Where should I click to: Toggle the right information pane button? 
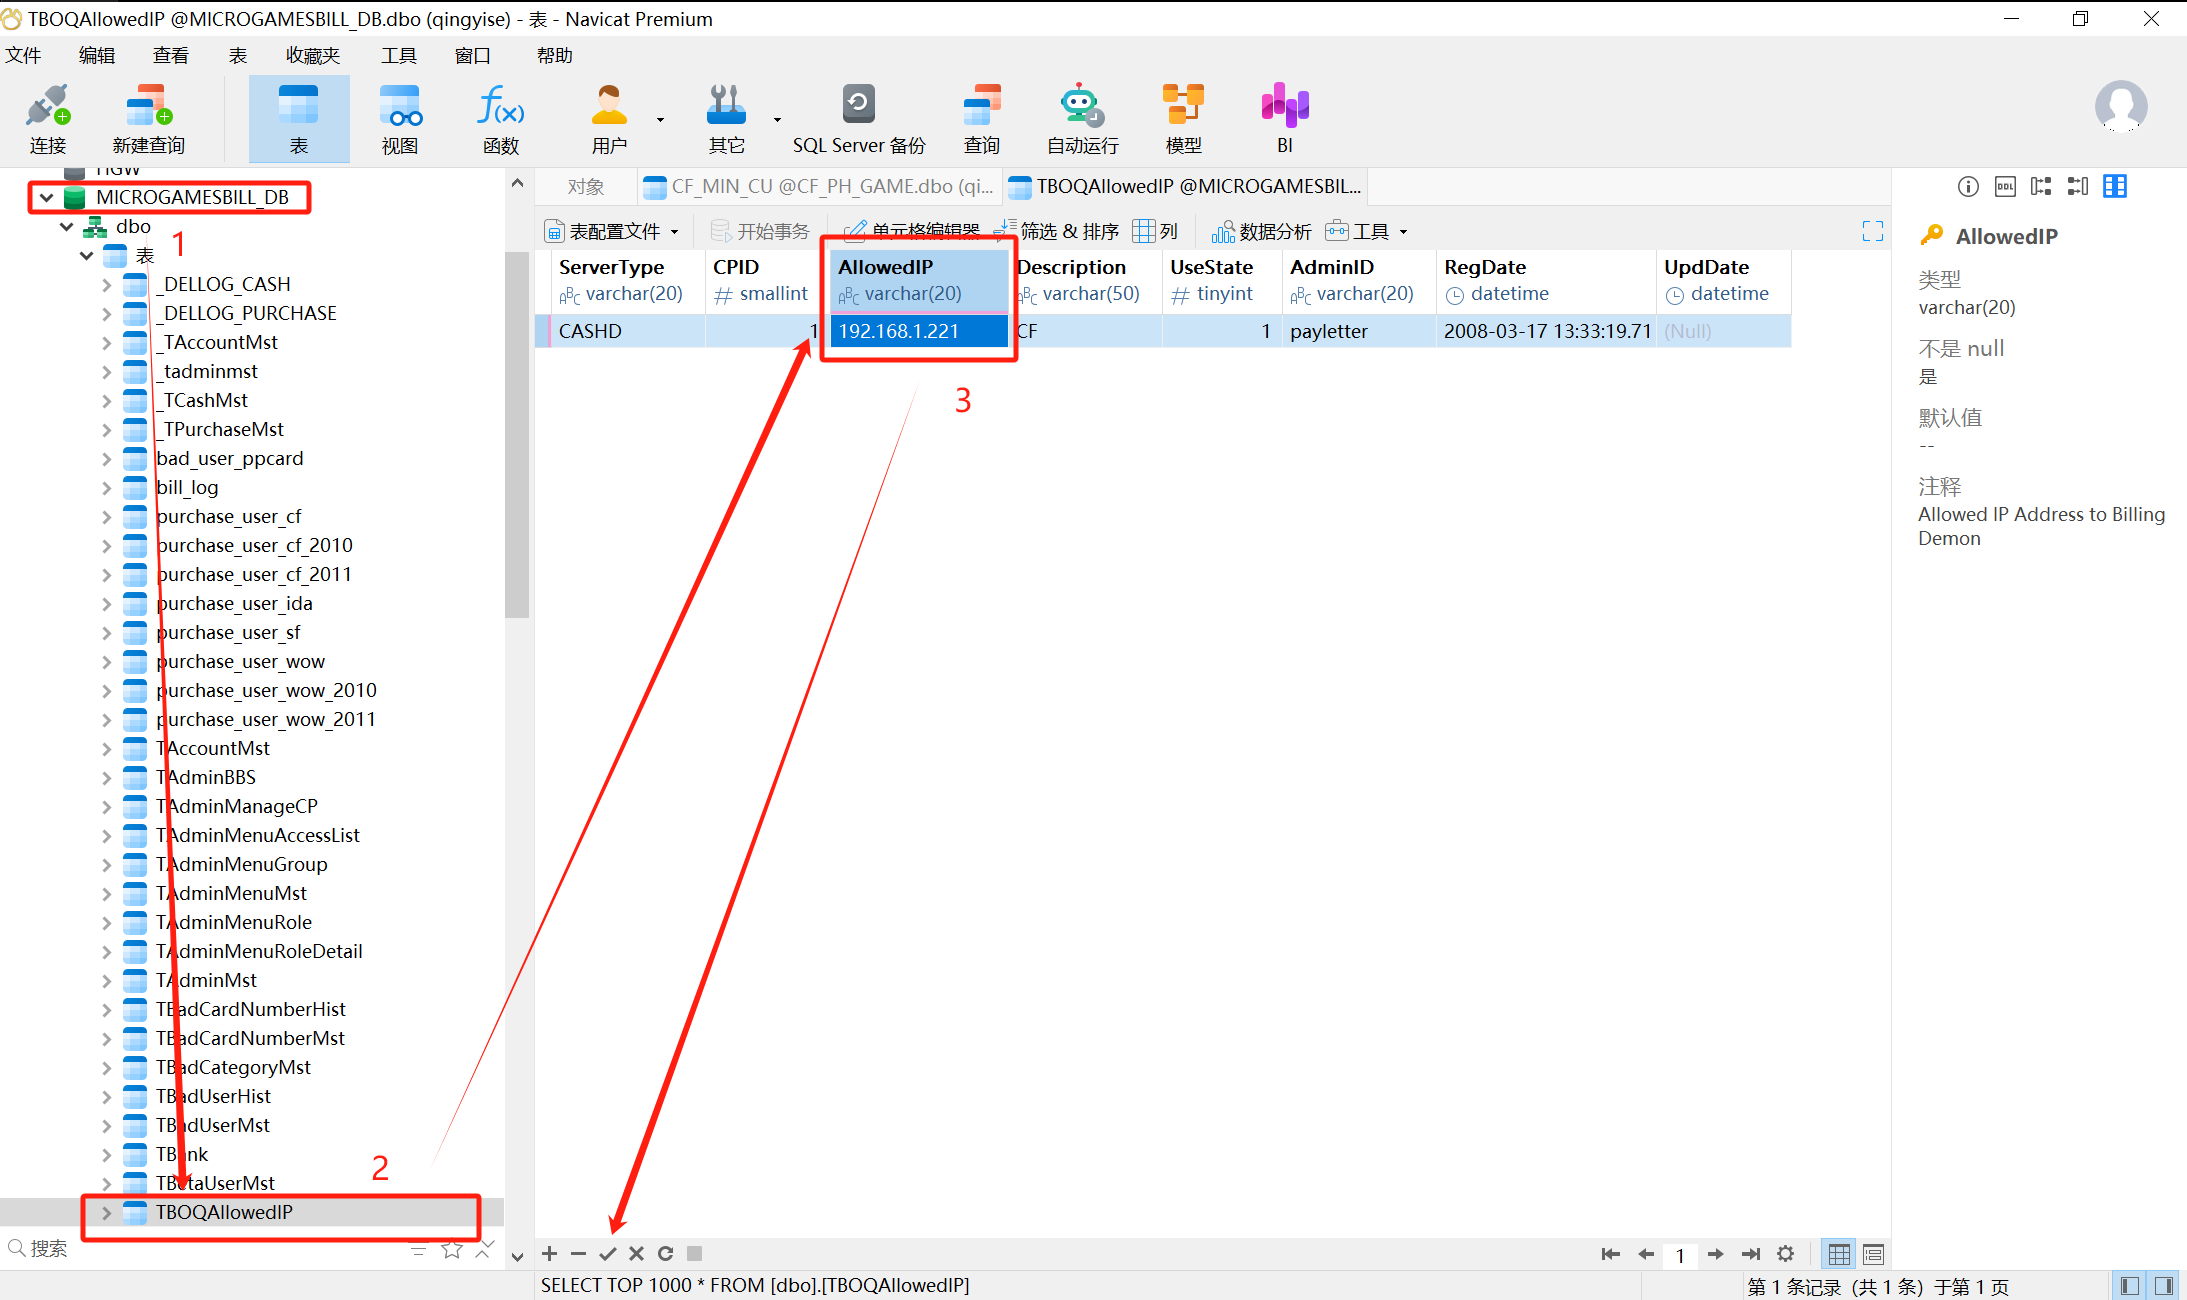click(2164, 1285)
